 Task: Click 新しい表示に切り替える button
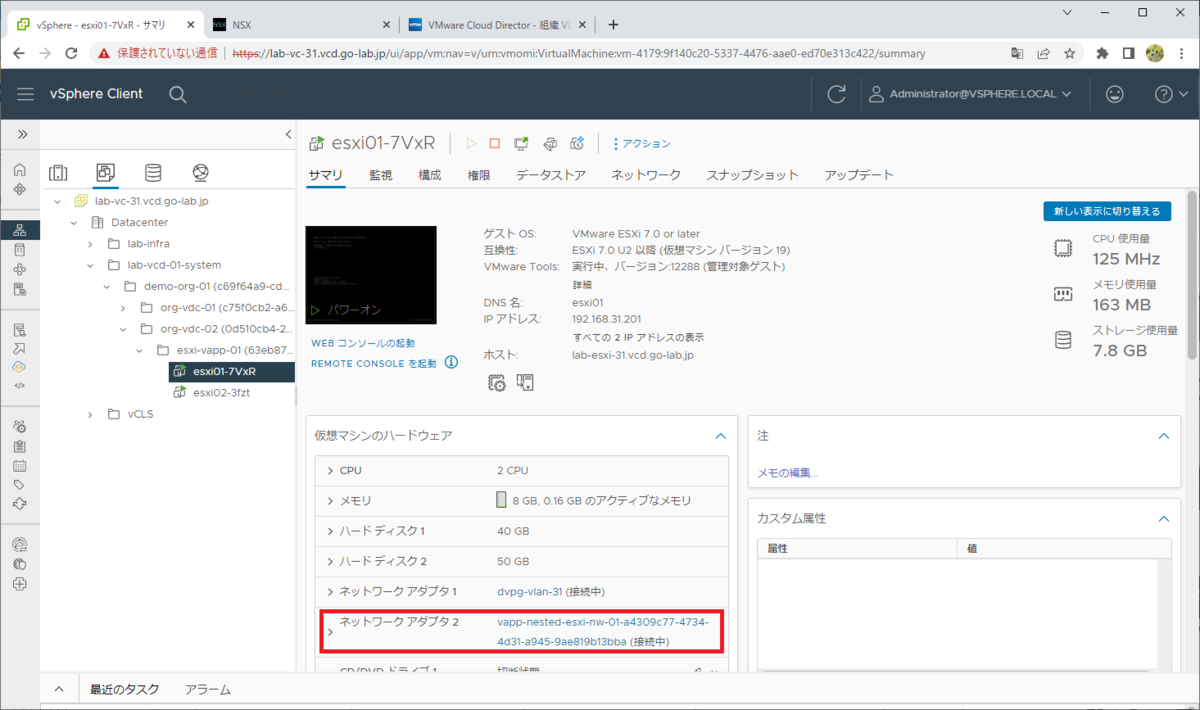[x=1106, y=211]
